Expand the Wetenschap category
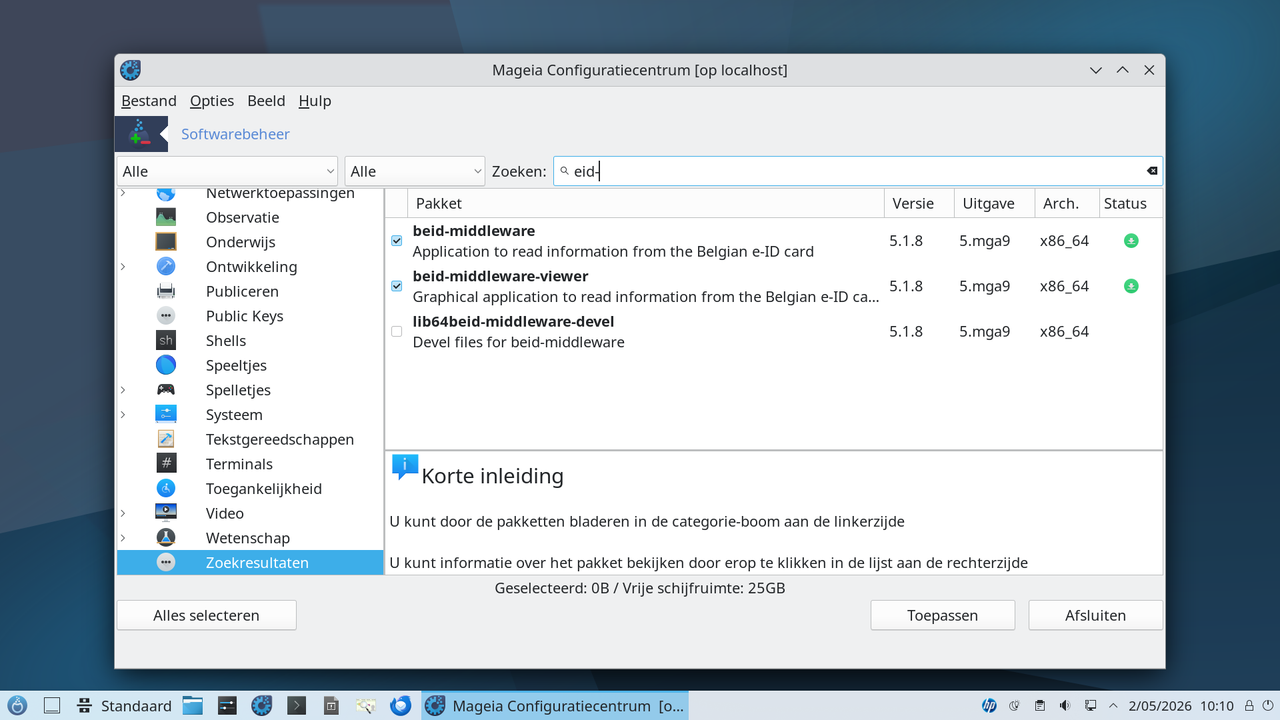Image resolution: width=1280 pixels, height=720 pixels. point(123,538)
